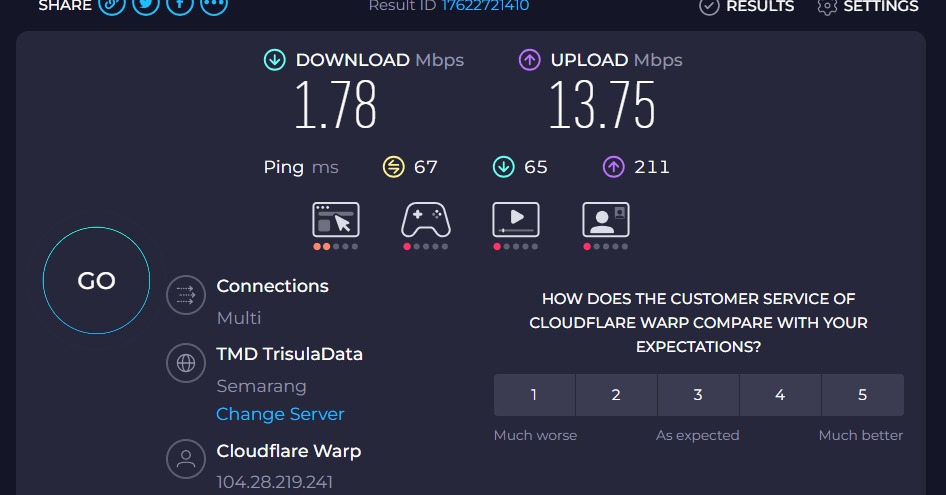
Task: Click the Ping ms label
Action: [300, 167]
